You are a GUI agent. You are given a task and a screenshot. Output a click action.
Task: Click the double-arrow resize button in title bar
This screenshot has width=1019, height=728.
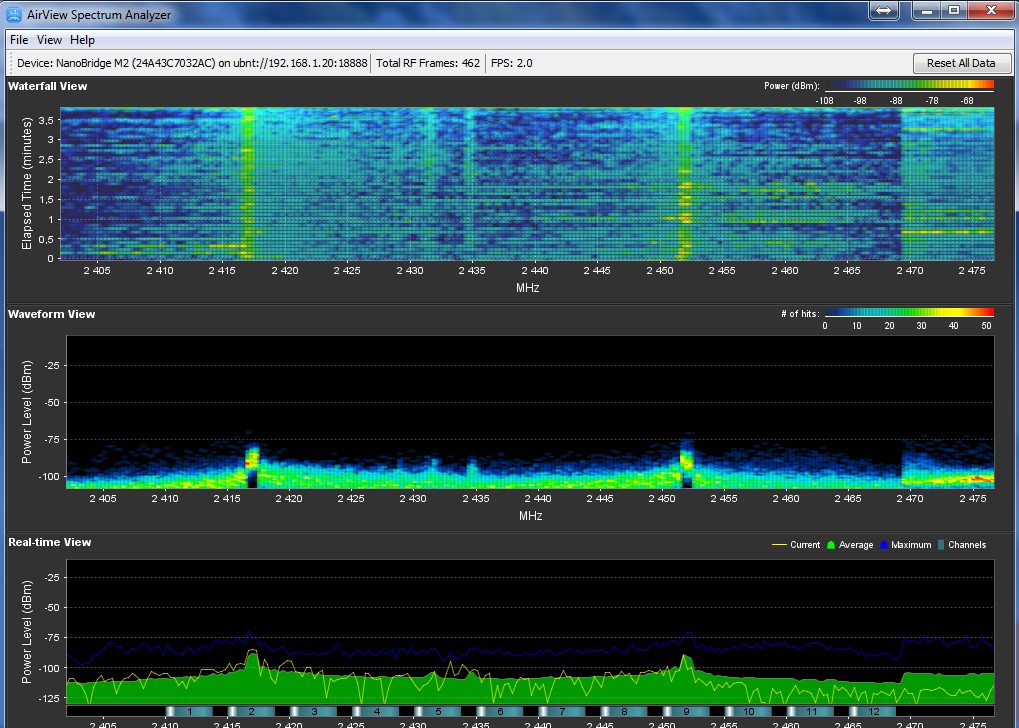[884, 10]
